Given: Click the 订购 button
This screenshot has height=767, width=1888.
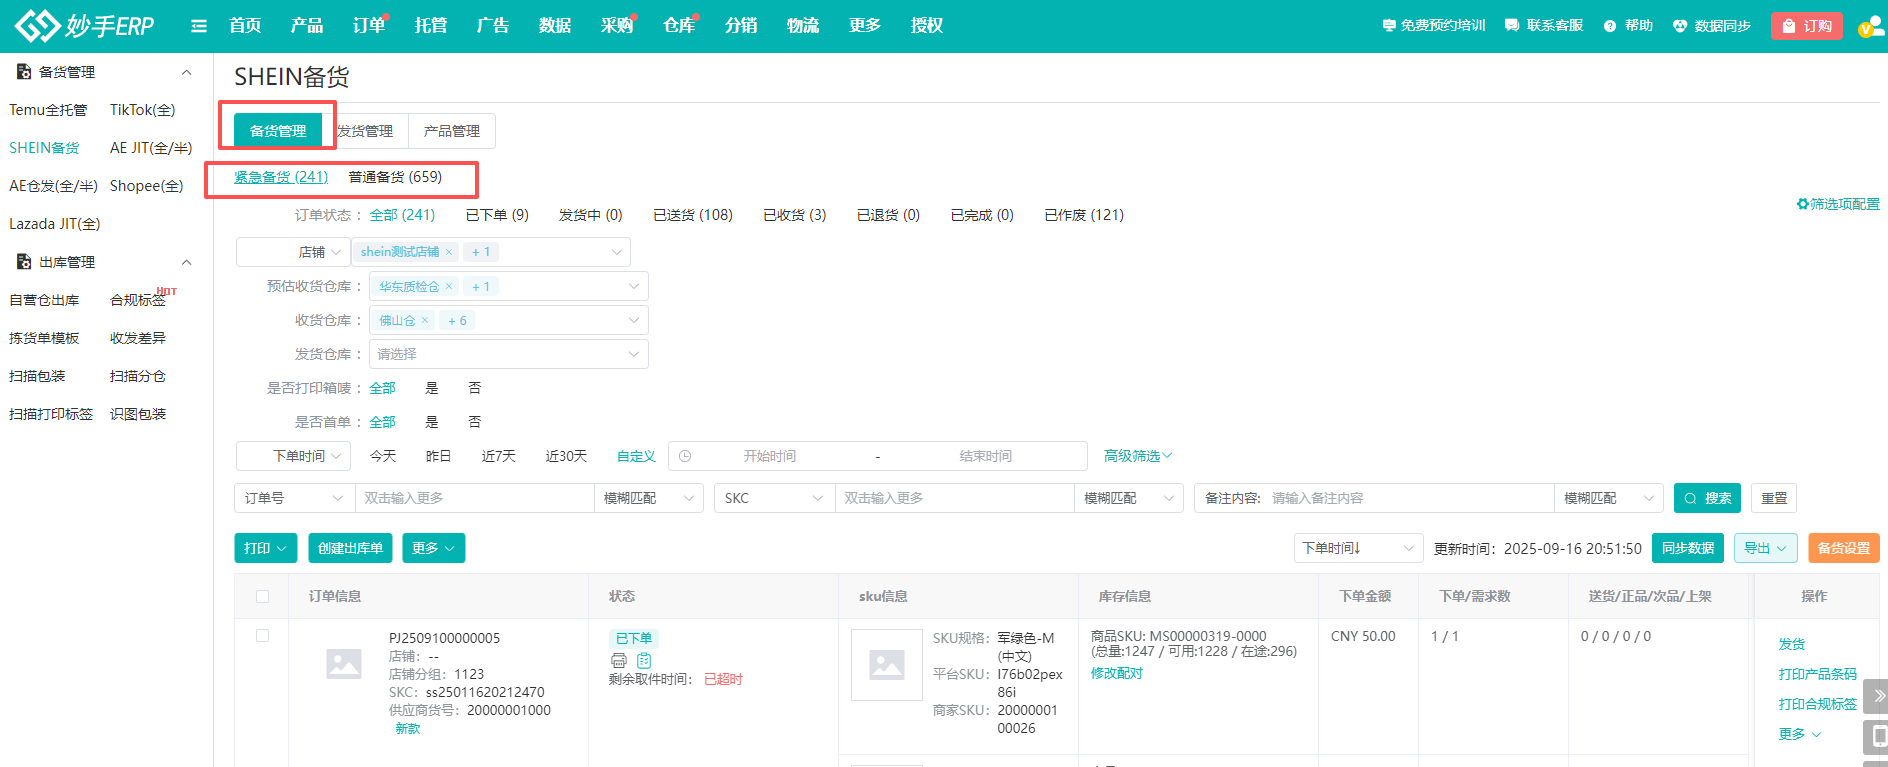Looking at the screenshot, I should click(x=1807, y=26).
